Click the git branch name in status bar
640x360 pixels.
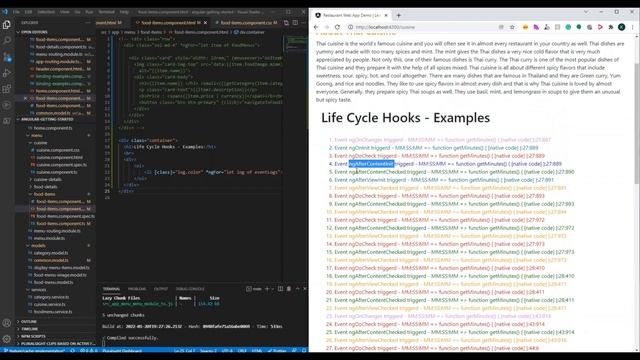[36, 351]
